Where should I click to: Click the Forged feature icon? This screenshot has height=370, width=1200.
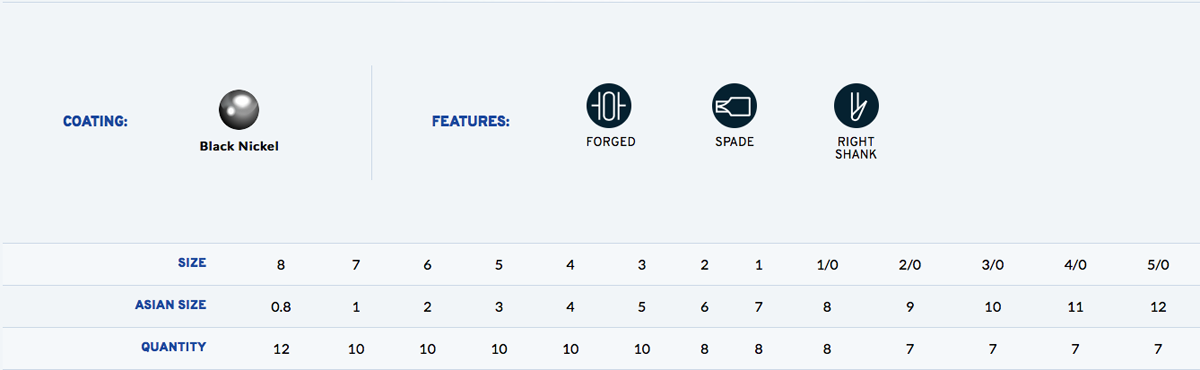609,104
